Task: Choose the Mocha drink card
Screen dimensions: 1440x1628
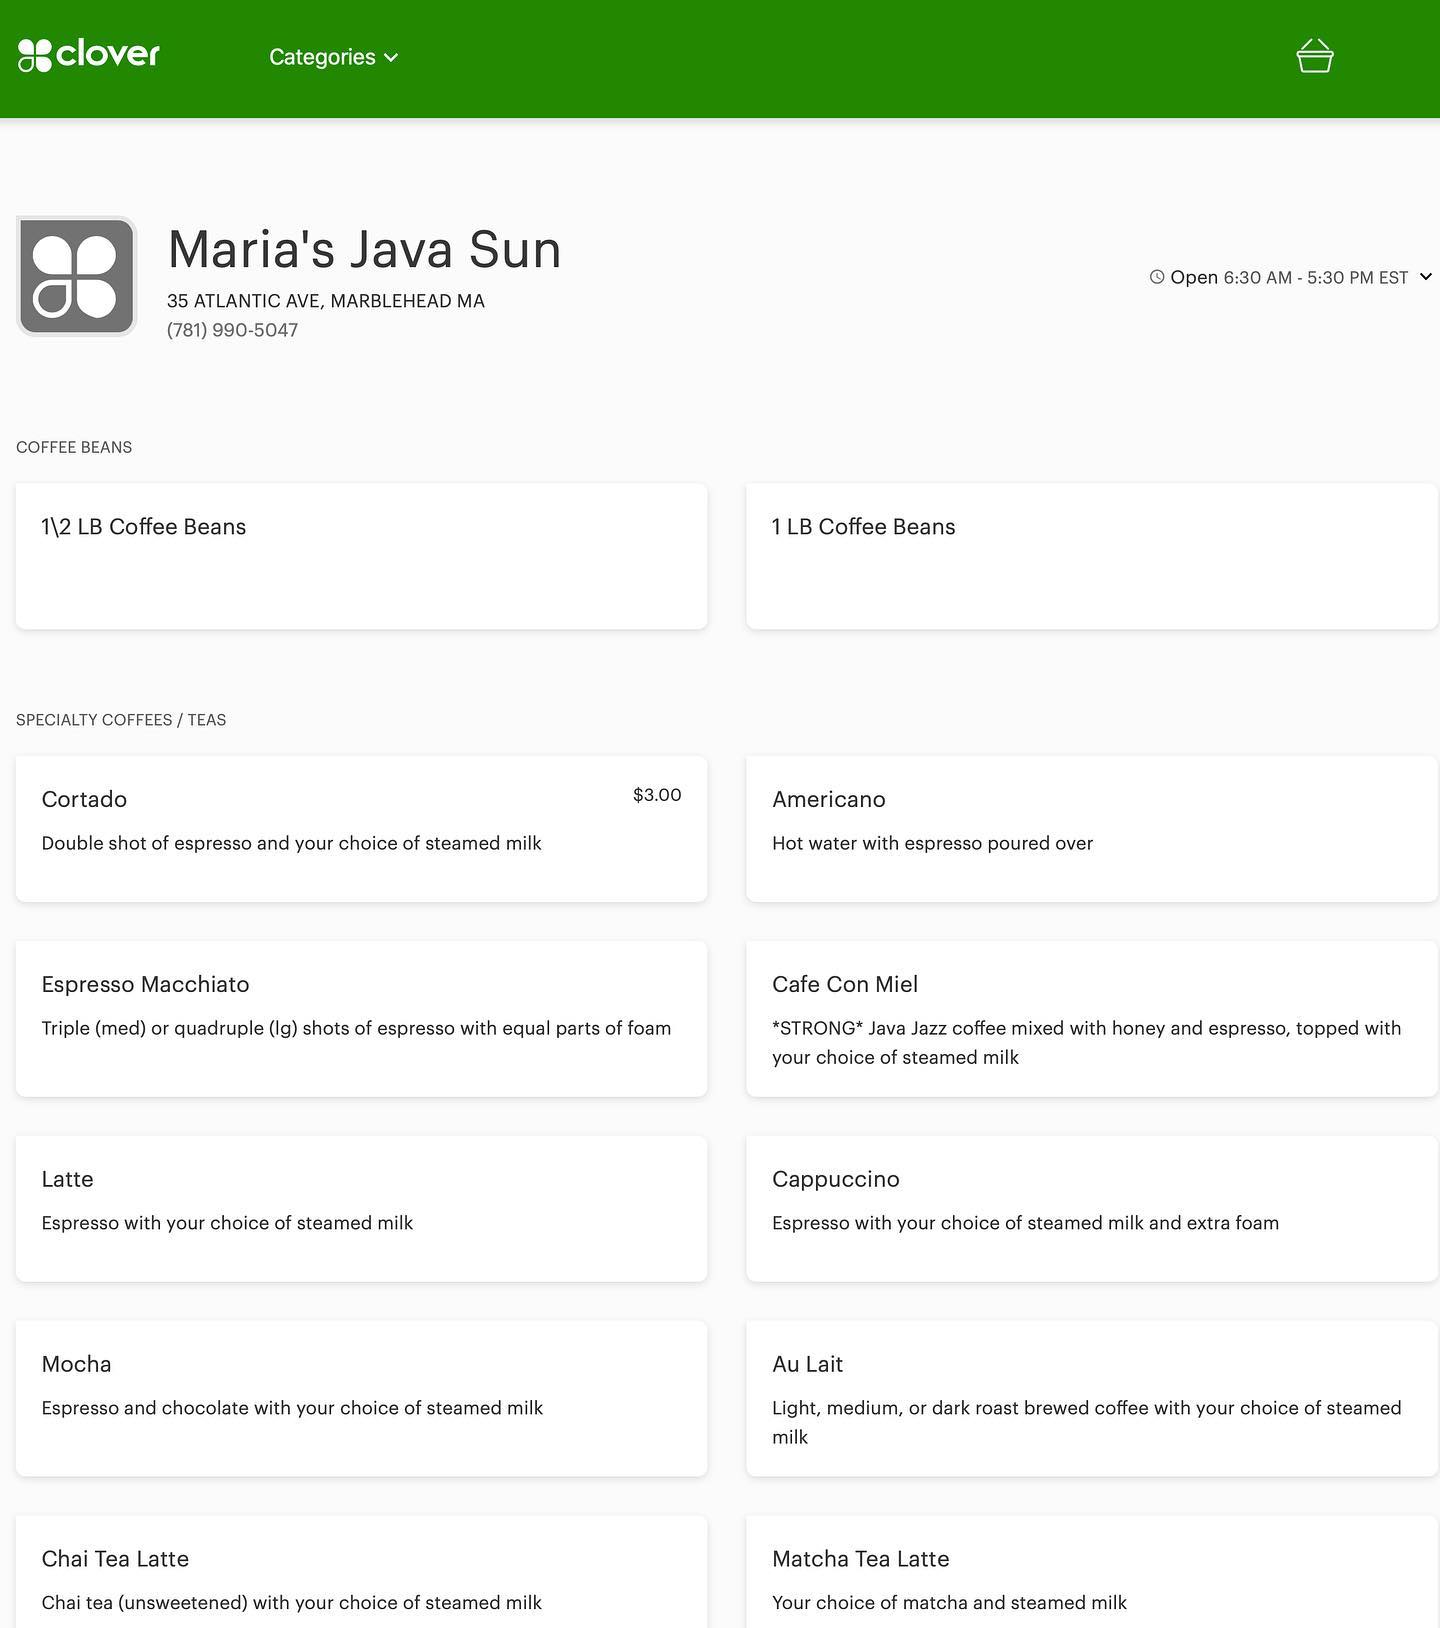Action: click(361, 1398)
